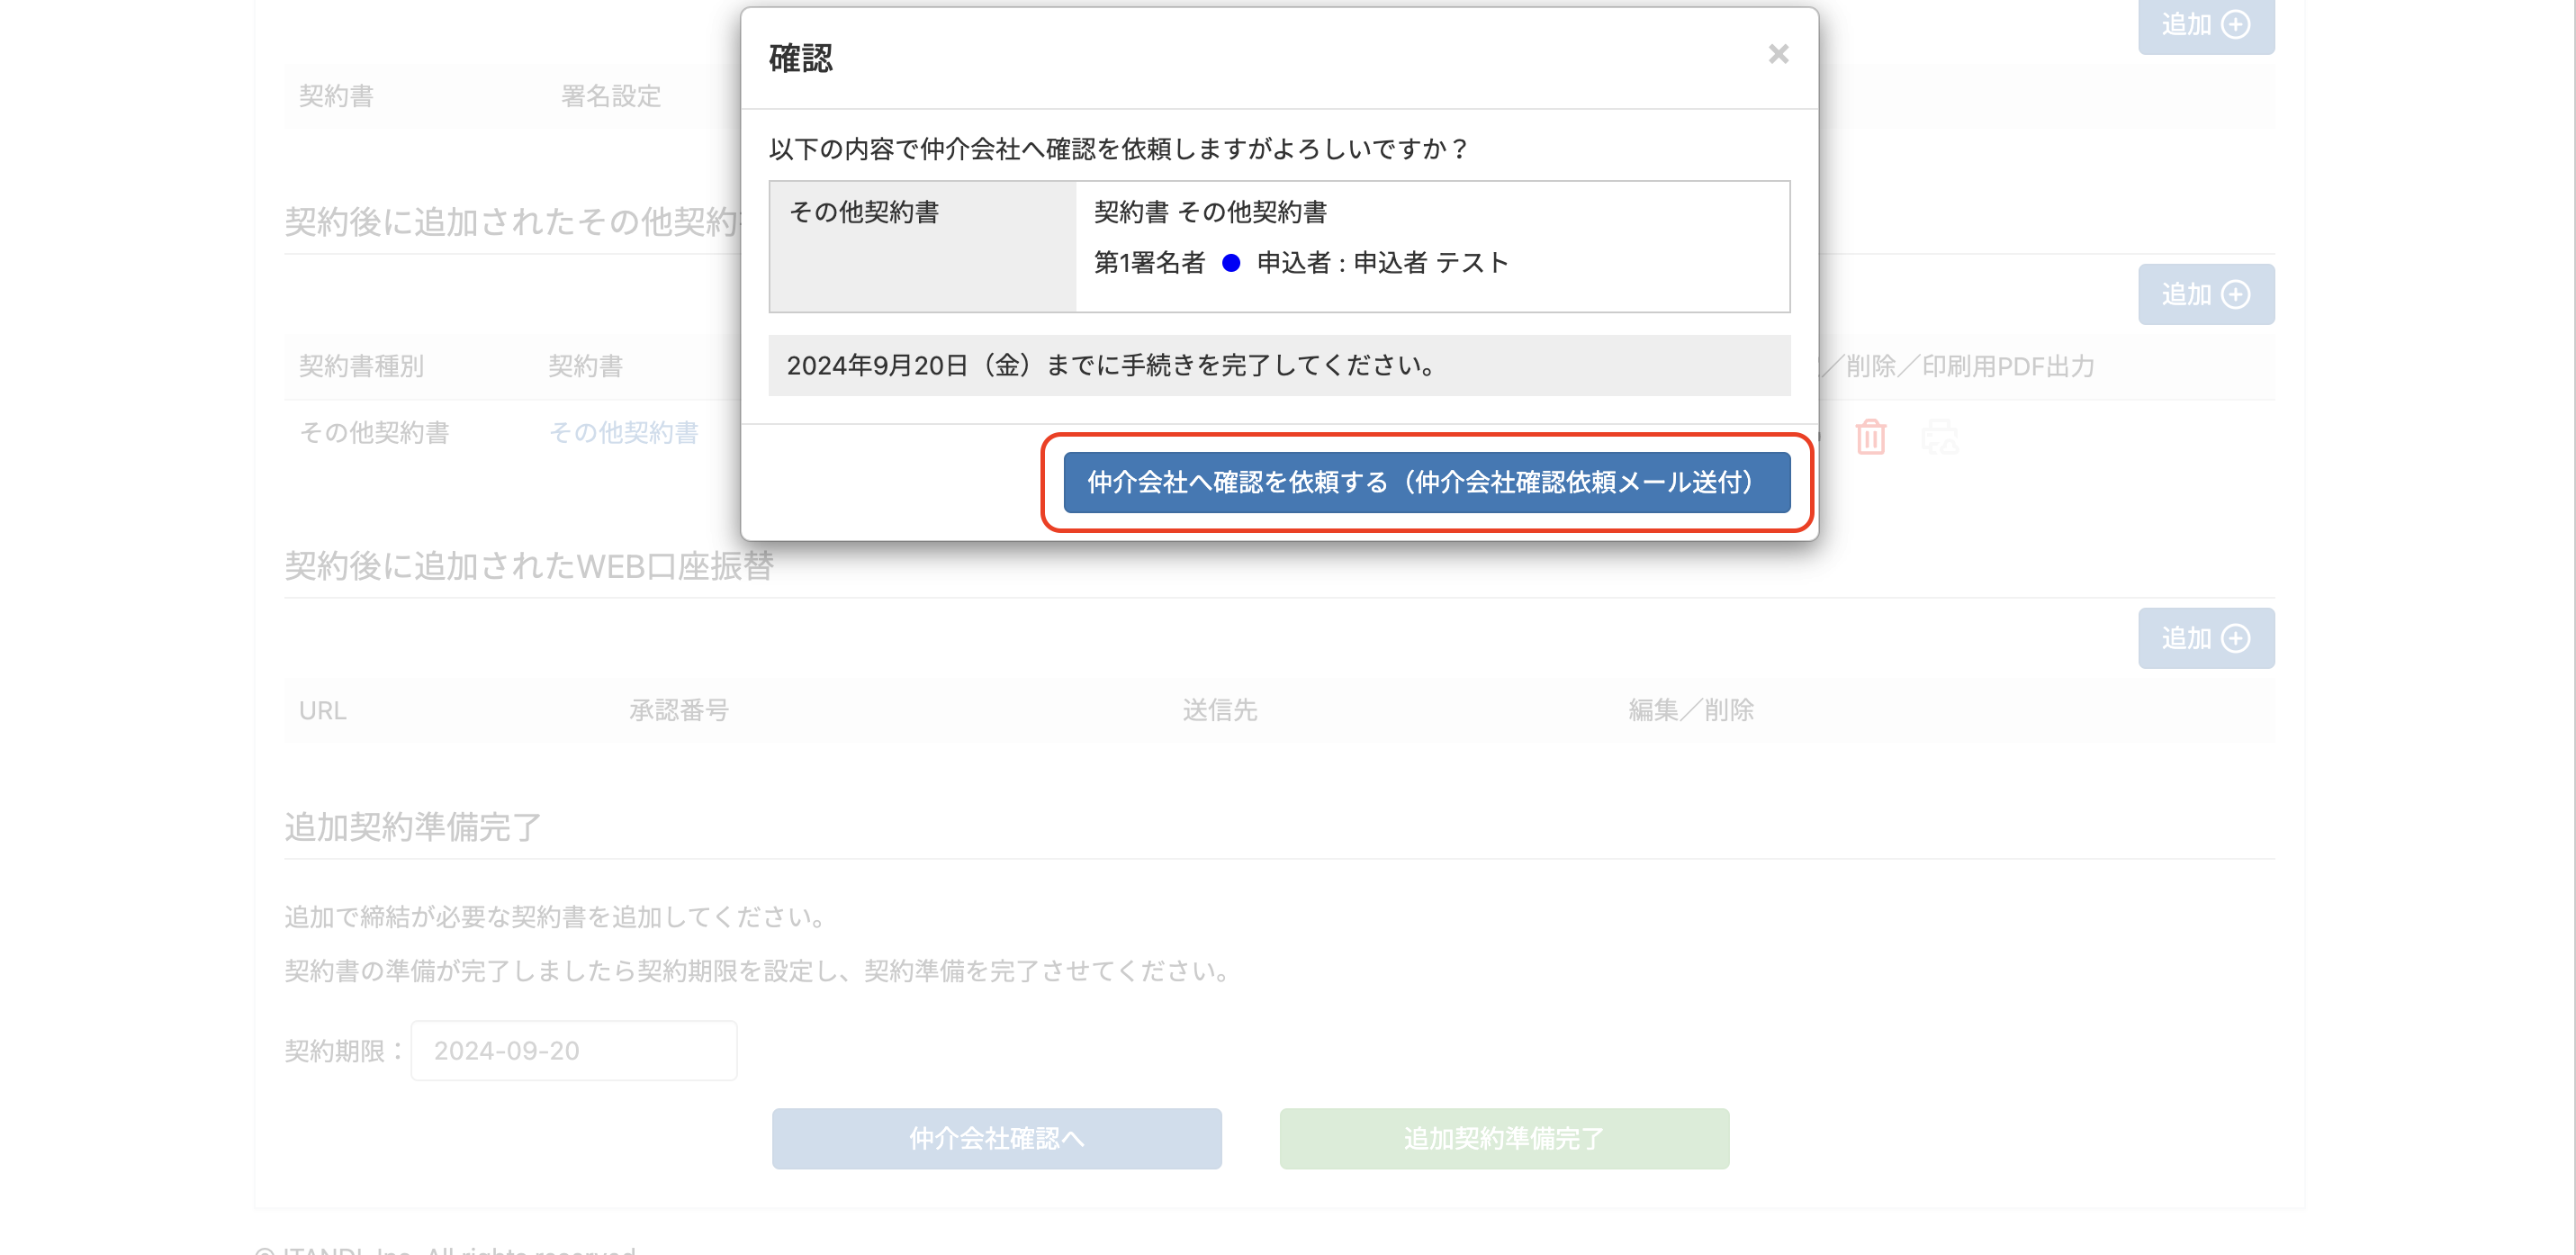Viewport: 2576px width, 1255px height.
Task: Click the red trash icon in the その他契約書 row
Action: (1871, 437)
